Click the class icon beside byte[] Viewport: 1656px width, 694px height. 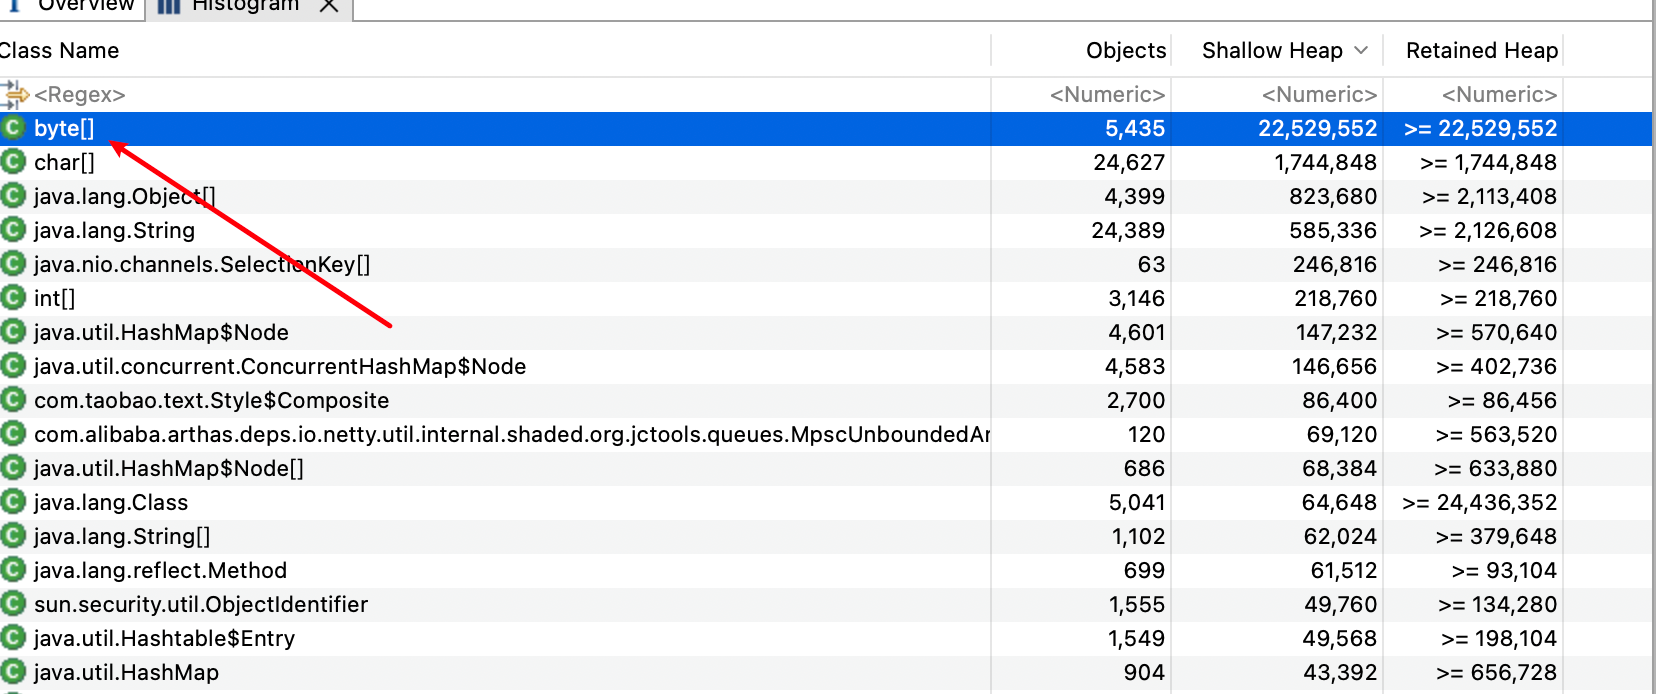point(13,128)
